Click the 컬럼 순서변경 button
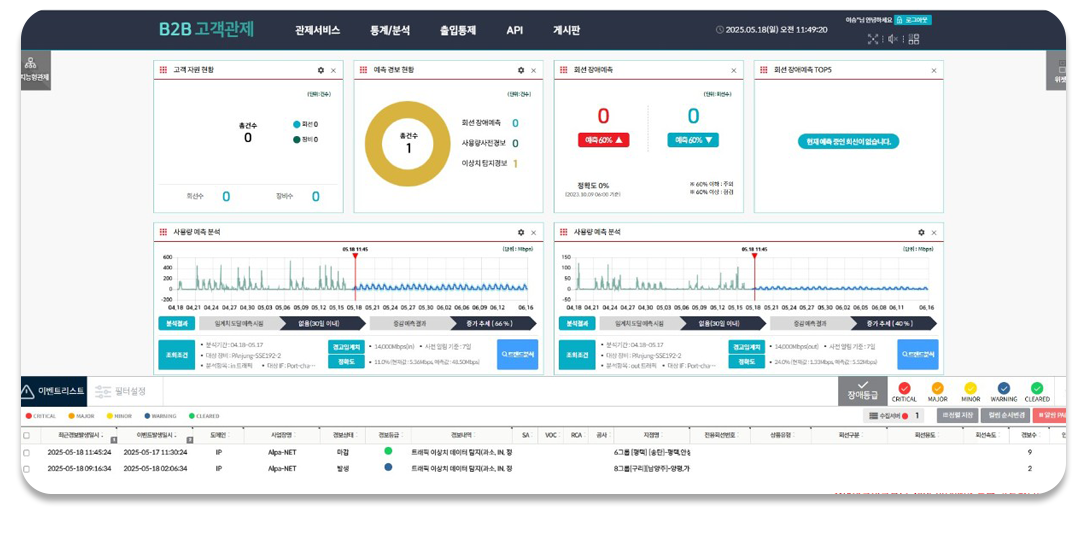The image size is (1086, 548). click(1005, 416)
